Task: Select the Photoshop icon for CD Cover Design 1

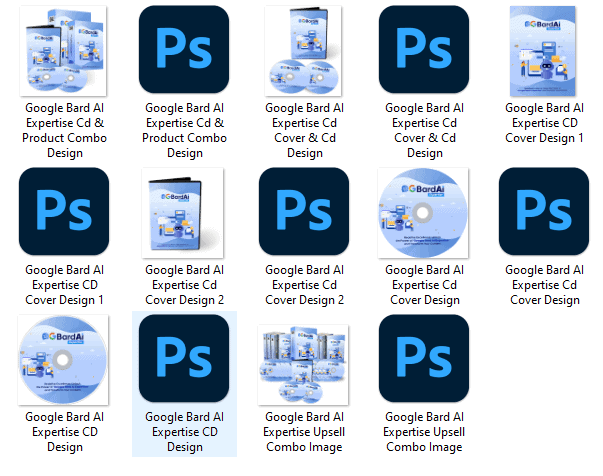Action: pyautogui.click(x=64, y=211)
